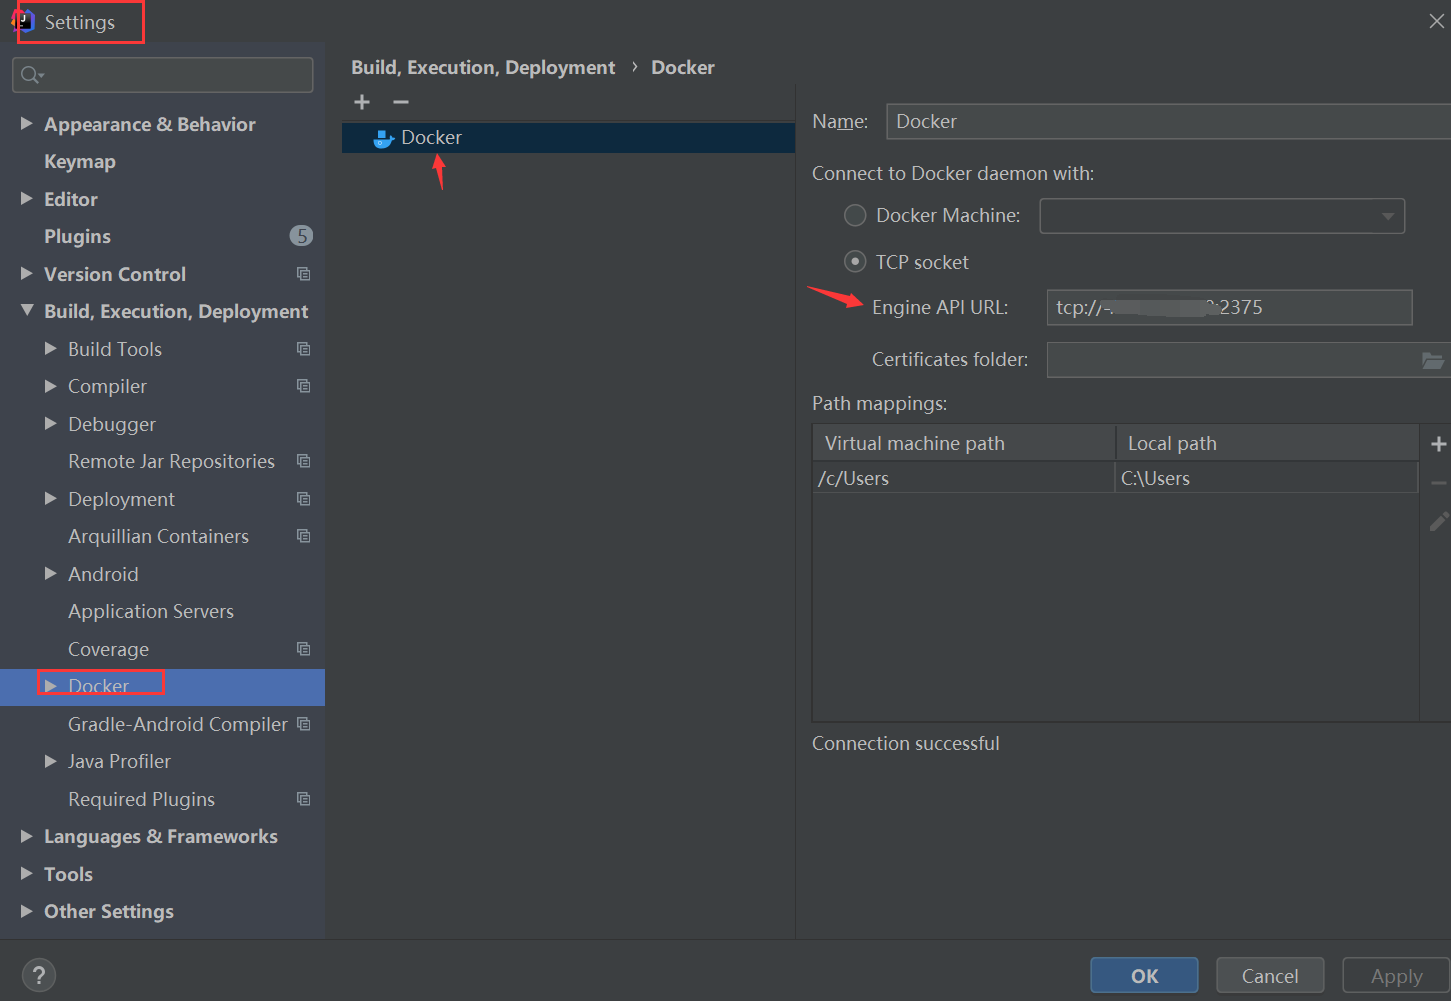The height and width of the screenshot is (1001, 1451).
Task: Click the search magnifier icon in settings search
Action: (x=32, y=75)
